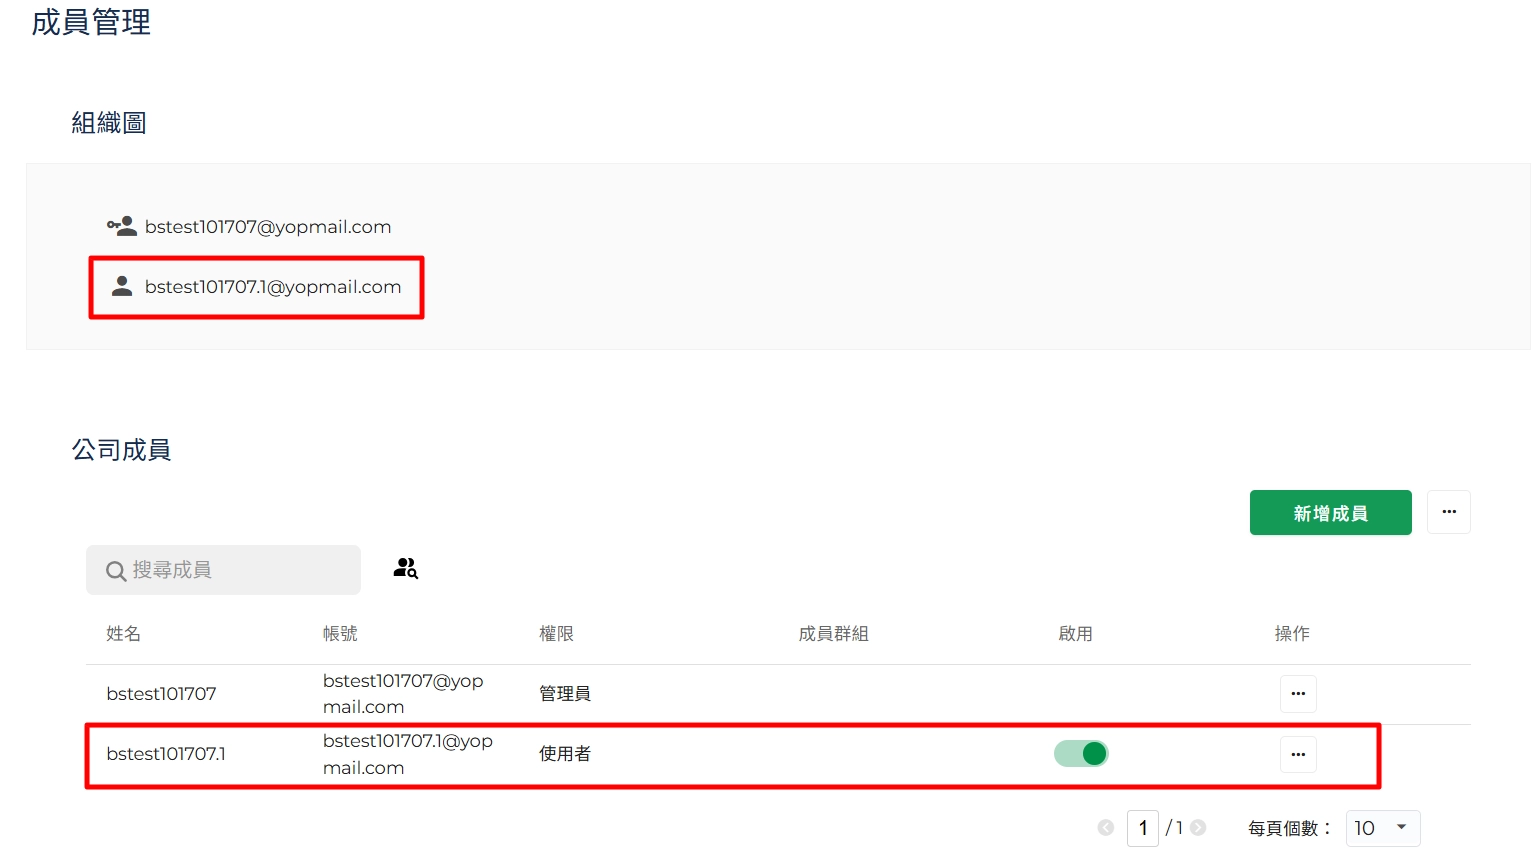
Task: Open the actions menu for the bstest101707 row
Action: [1298, 694]
